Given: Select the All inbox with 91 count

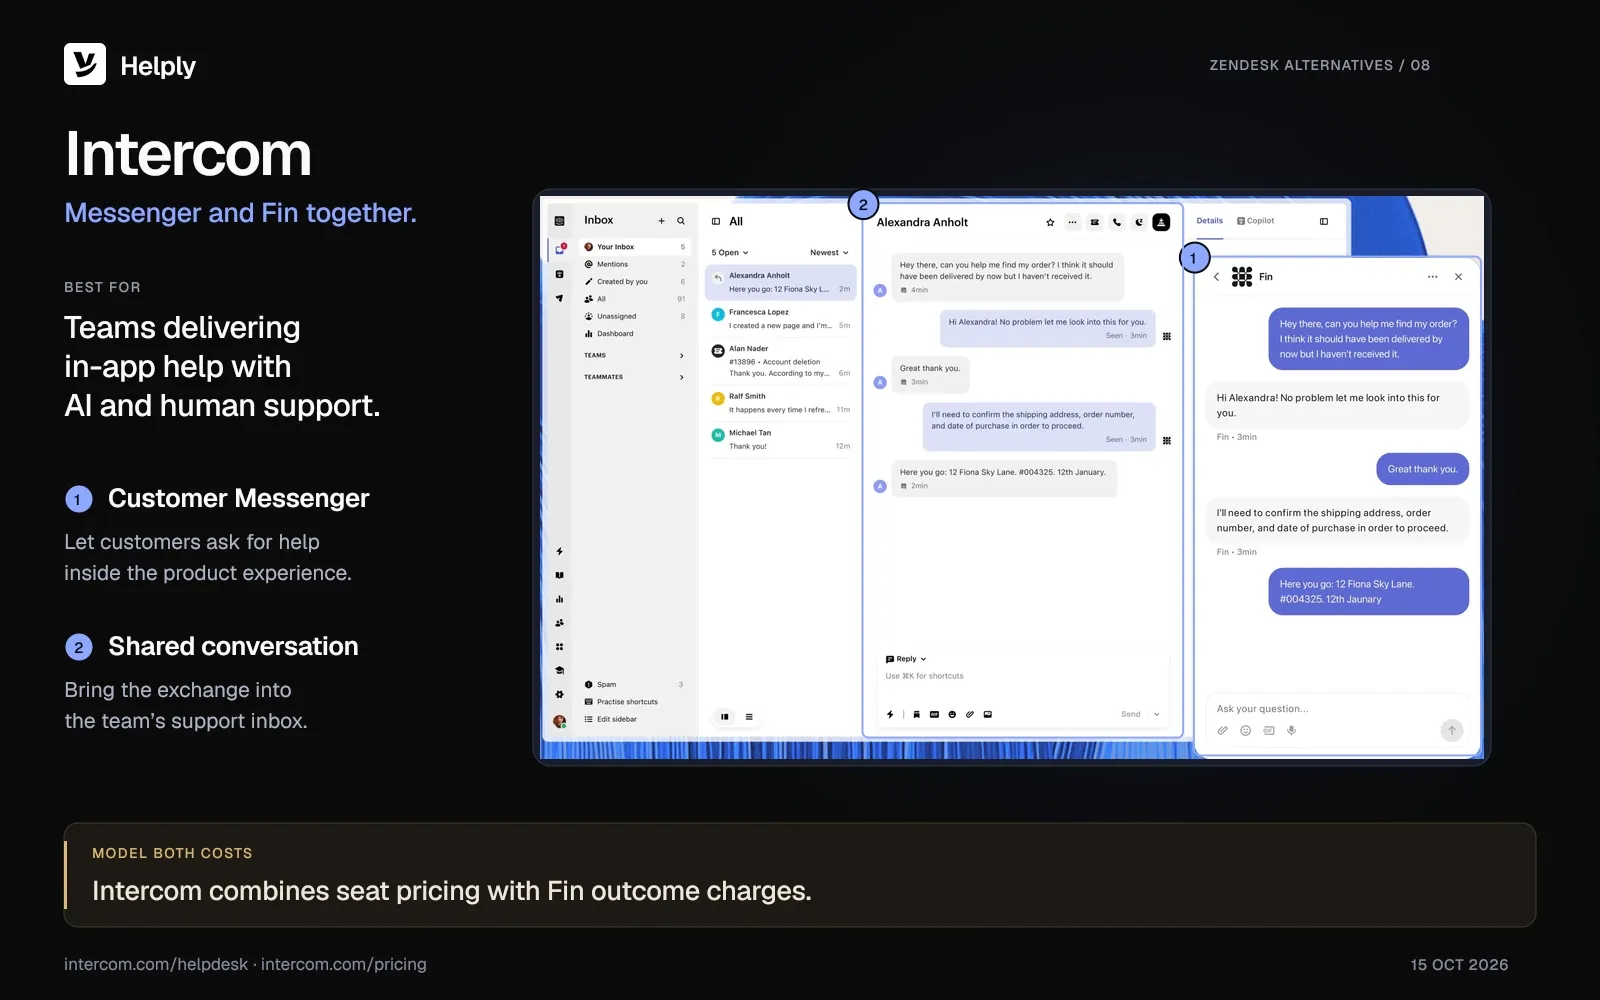Looking at the screenshot, I should (636, 299).
